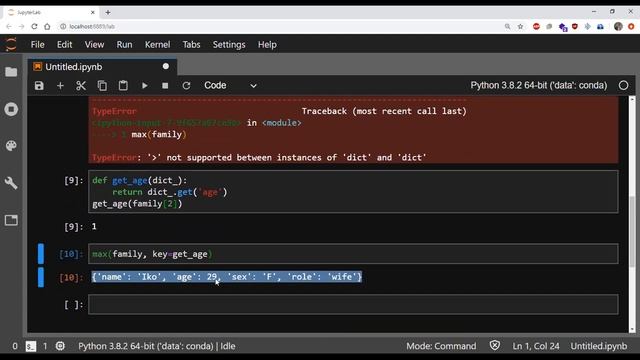The height and width of the screenshot is (360, 640).
Task: Select the JupyterLab browser tab
Action: [x=51, y=12]
